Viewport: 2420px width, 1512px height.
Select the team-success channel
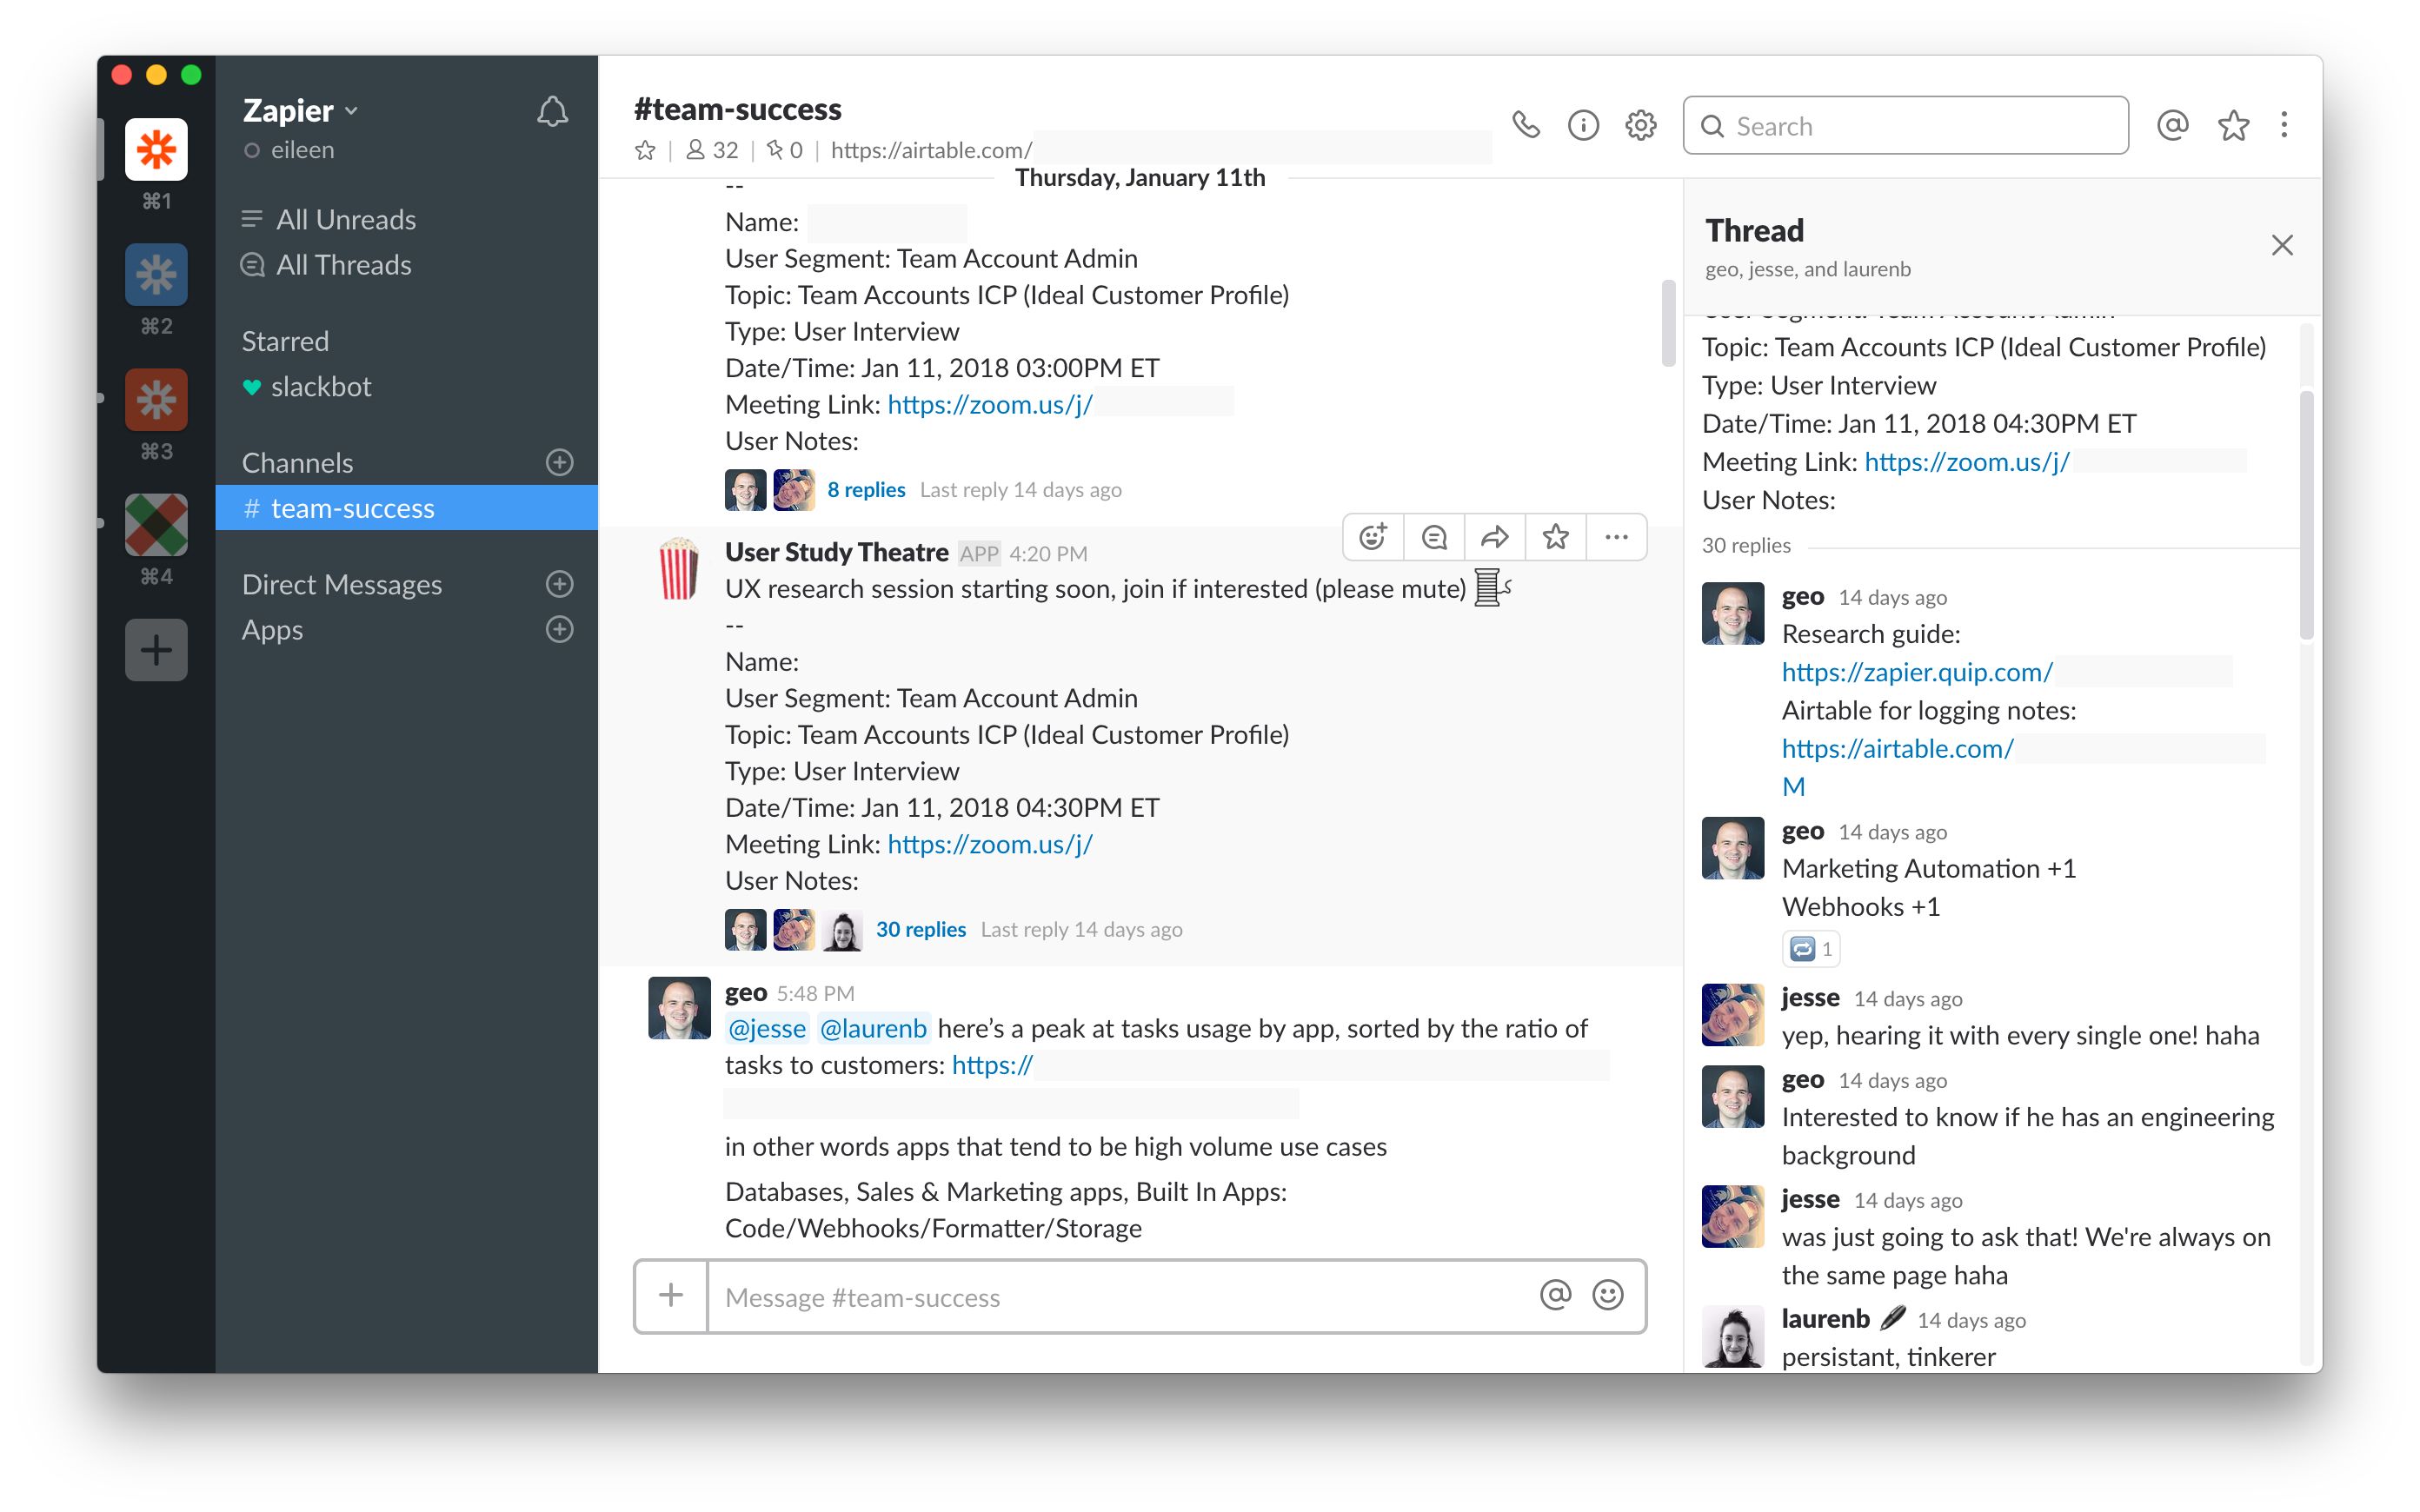(x=406, y=508)
